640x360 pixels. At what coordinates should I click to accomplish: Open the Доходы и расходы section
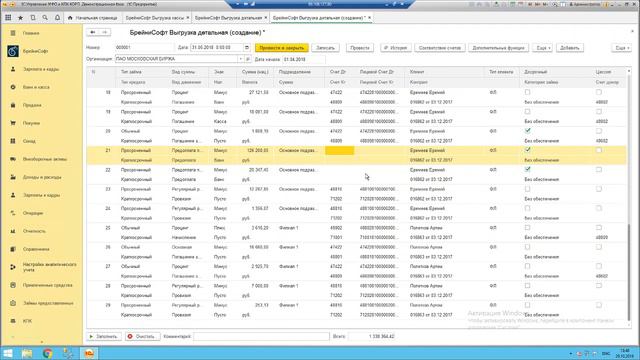pos(41,177)
